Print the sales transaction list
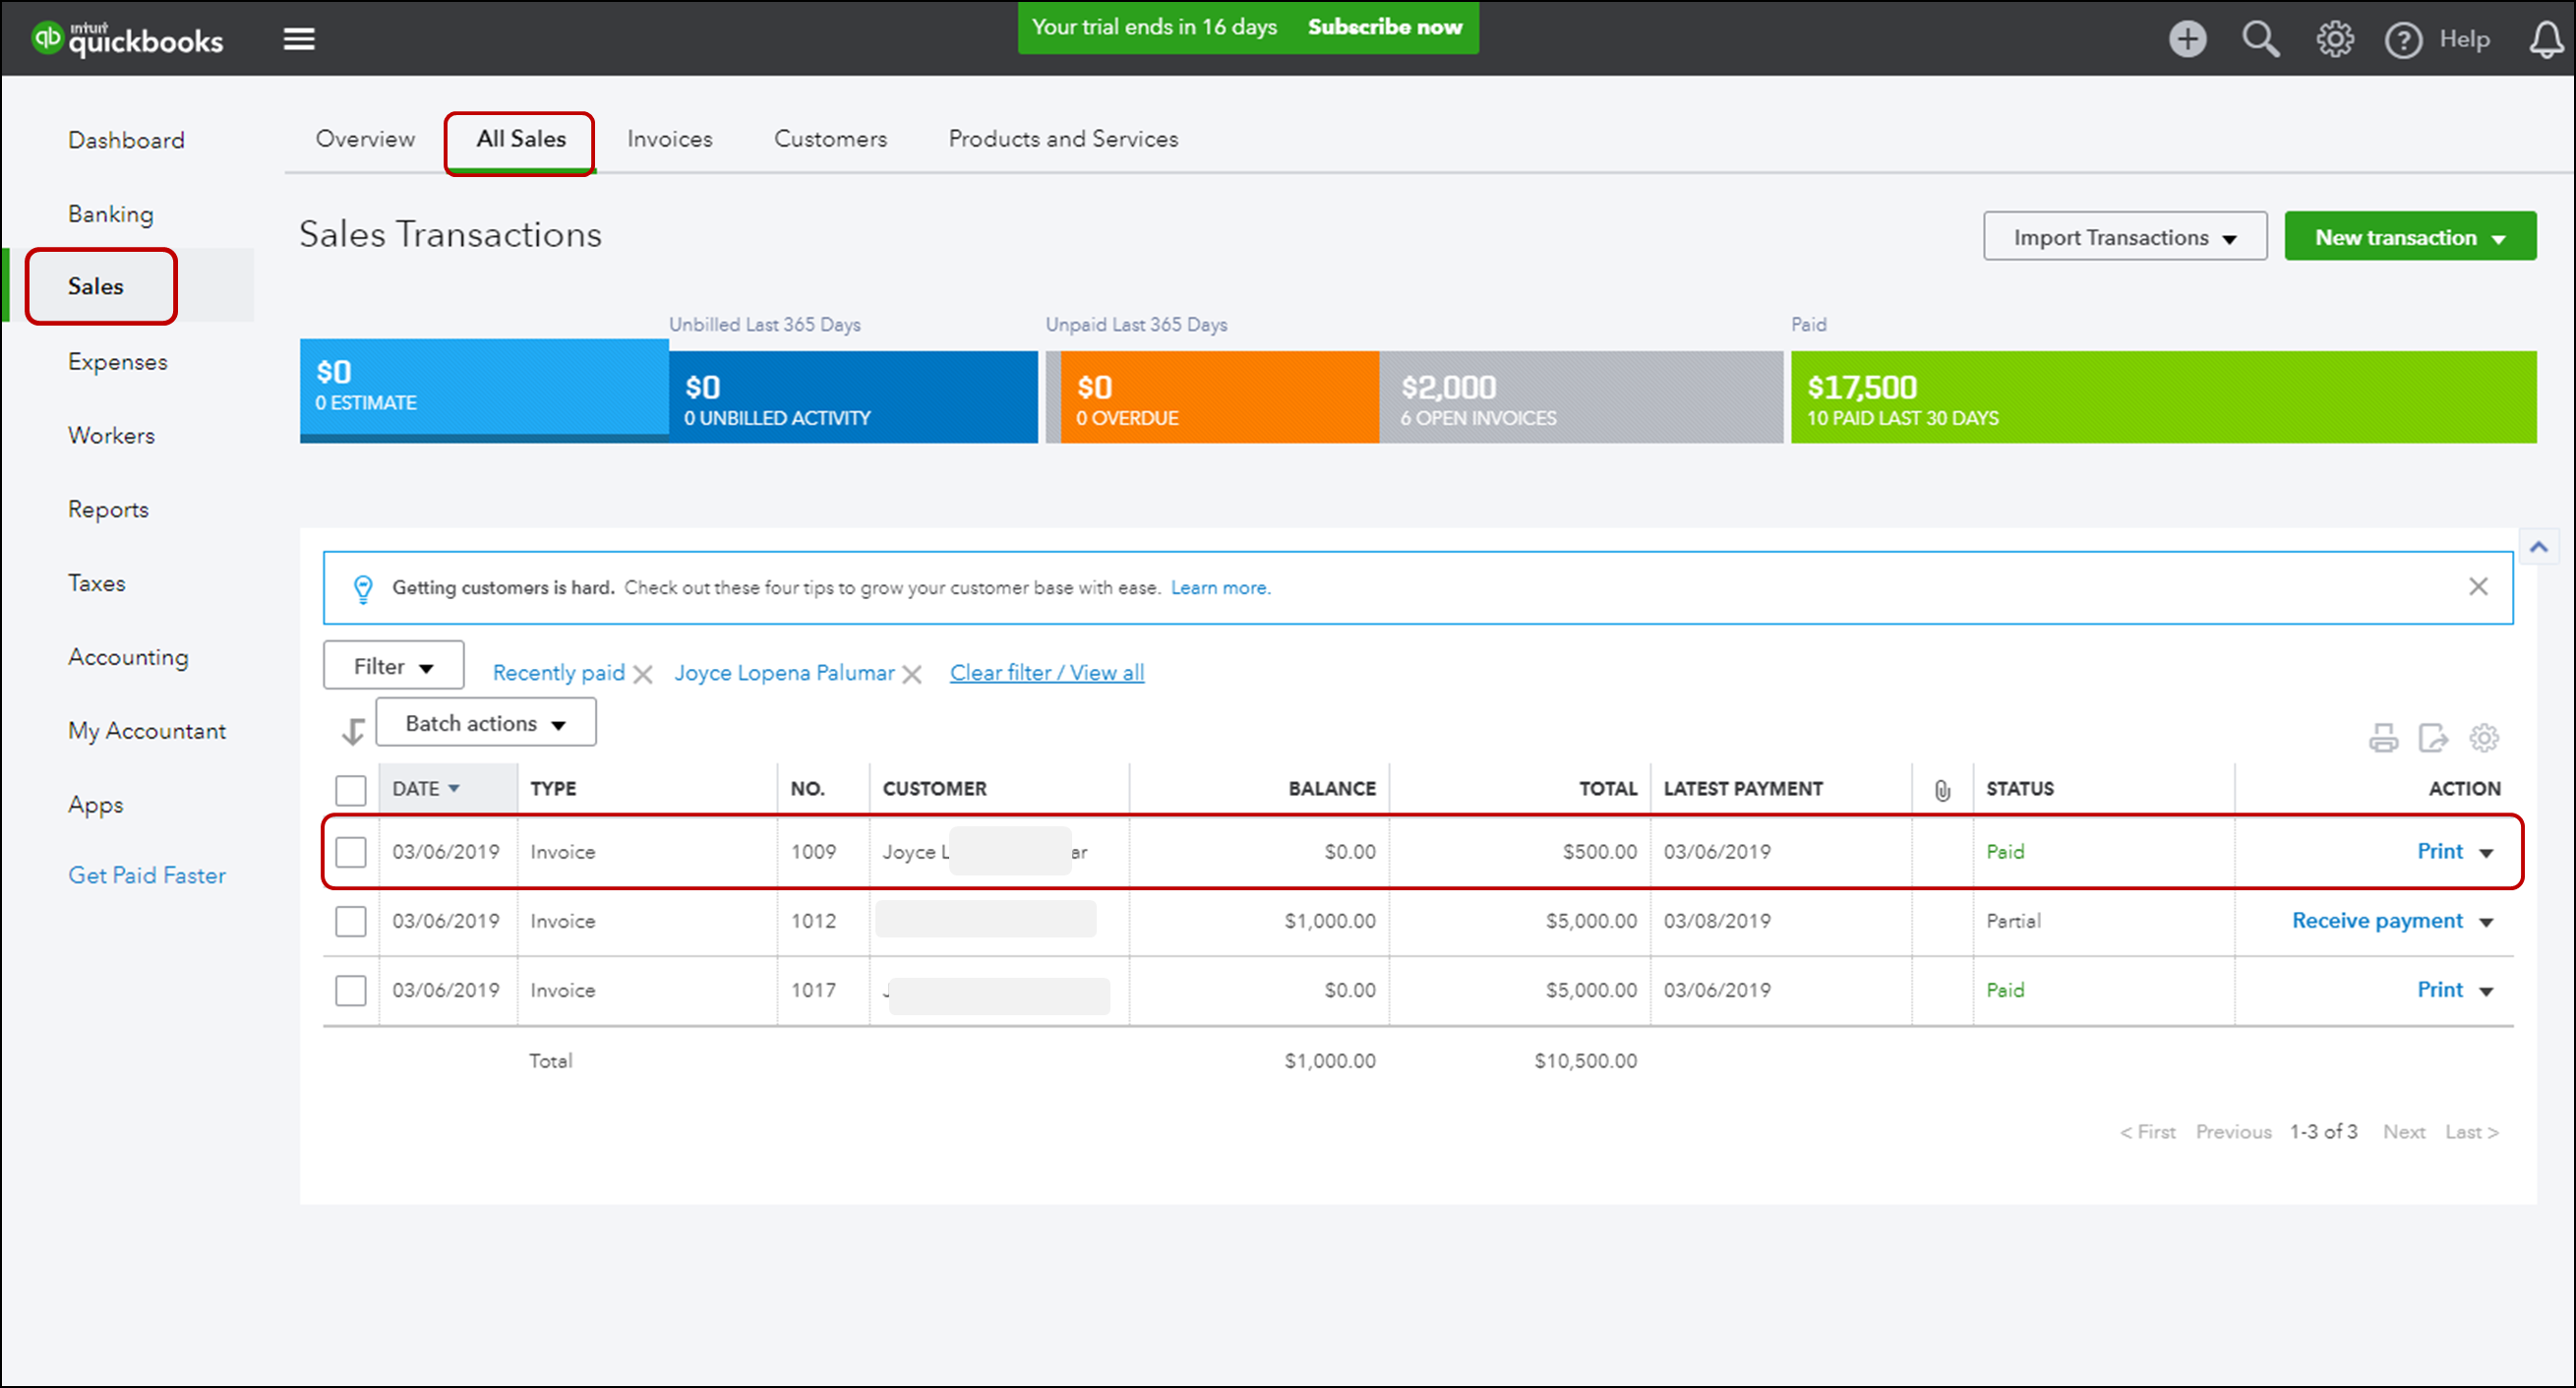 (x=2383, y=738)
